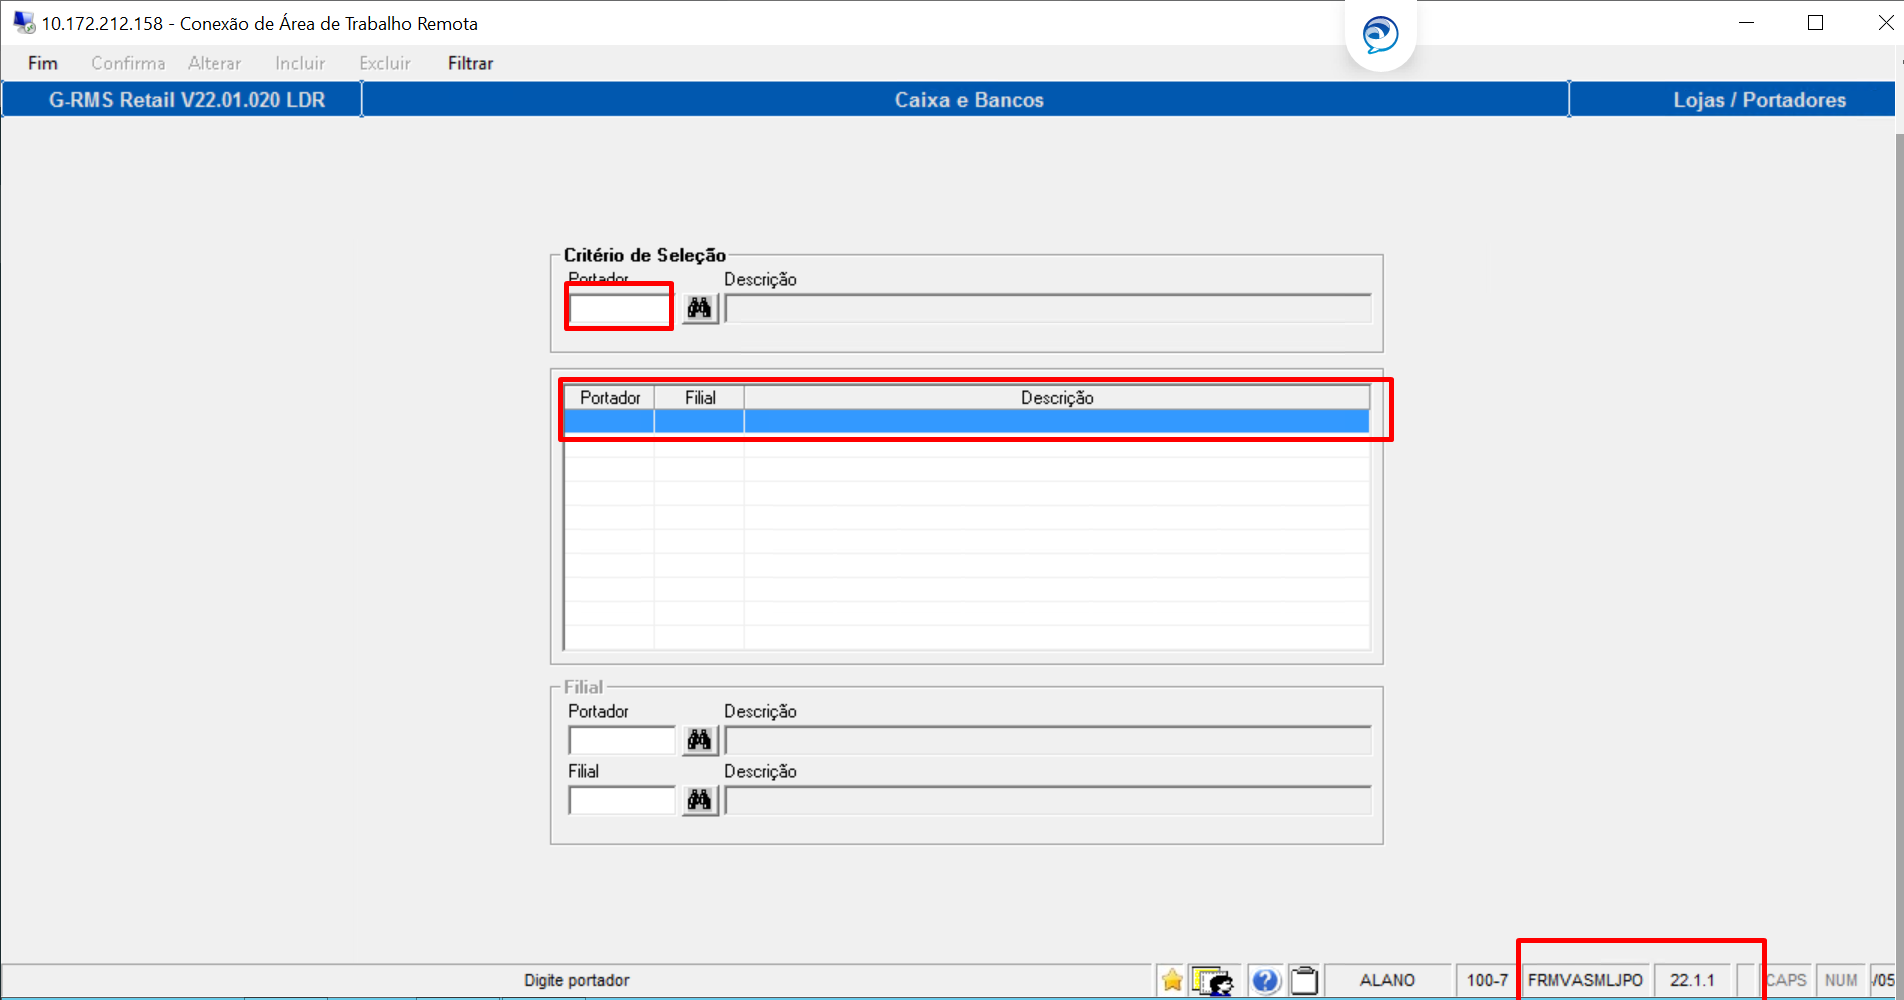Click ALANO user name in status bar
This screenshot has width=1904, height=1000.
point(1387,980)
